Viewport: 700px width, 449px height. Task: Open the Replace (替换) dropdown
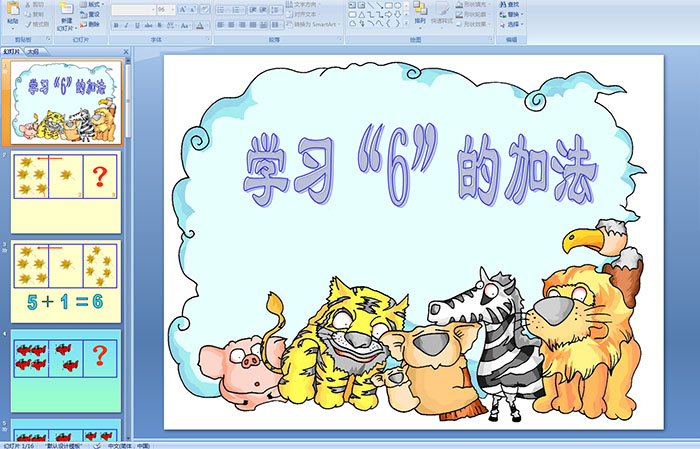pos(512,14)
